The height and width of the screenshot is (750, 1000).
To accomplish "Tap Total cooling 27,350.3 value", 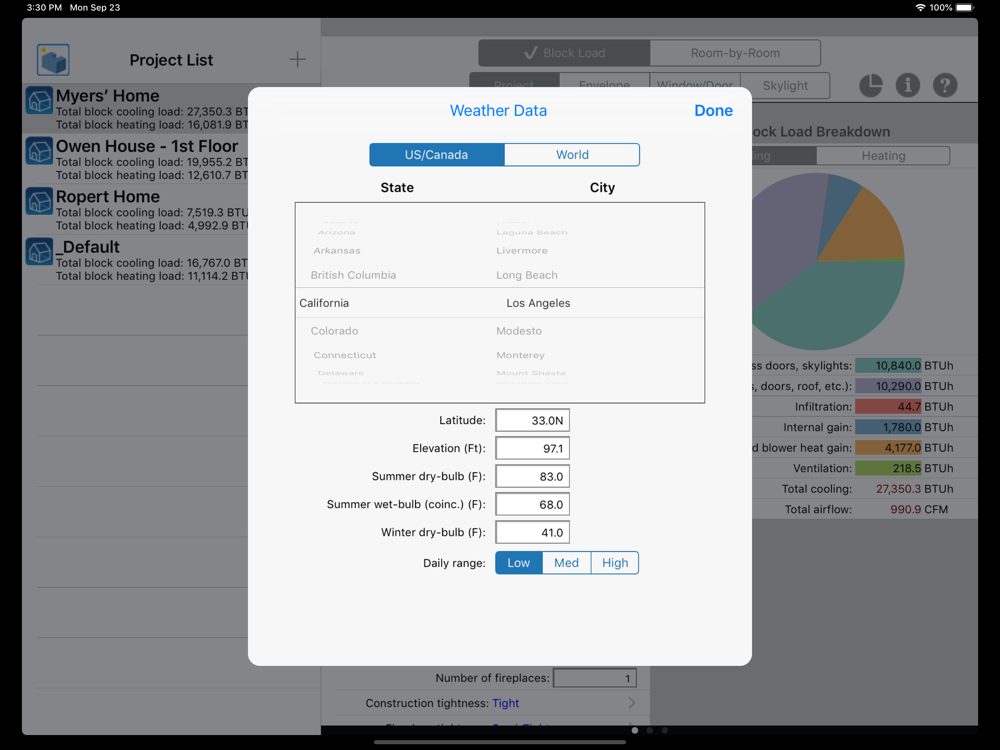I will pyautogui.click(x=899, y=489).
